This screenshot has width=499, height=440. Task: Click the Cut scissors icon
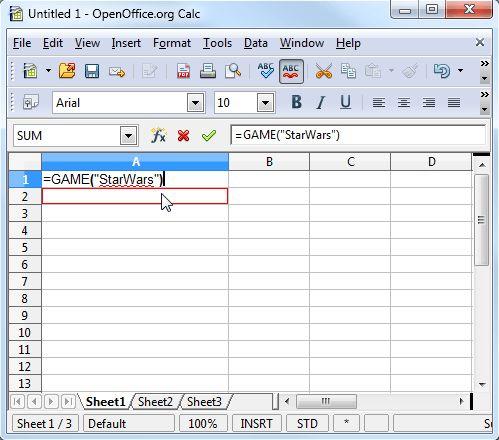[x=324, y=71]
